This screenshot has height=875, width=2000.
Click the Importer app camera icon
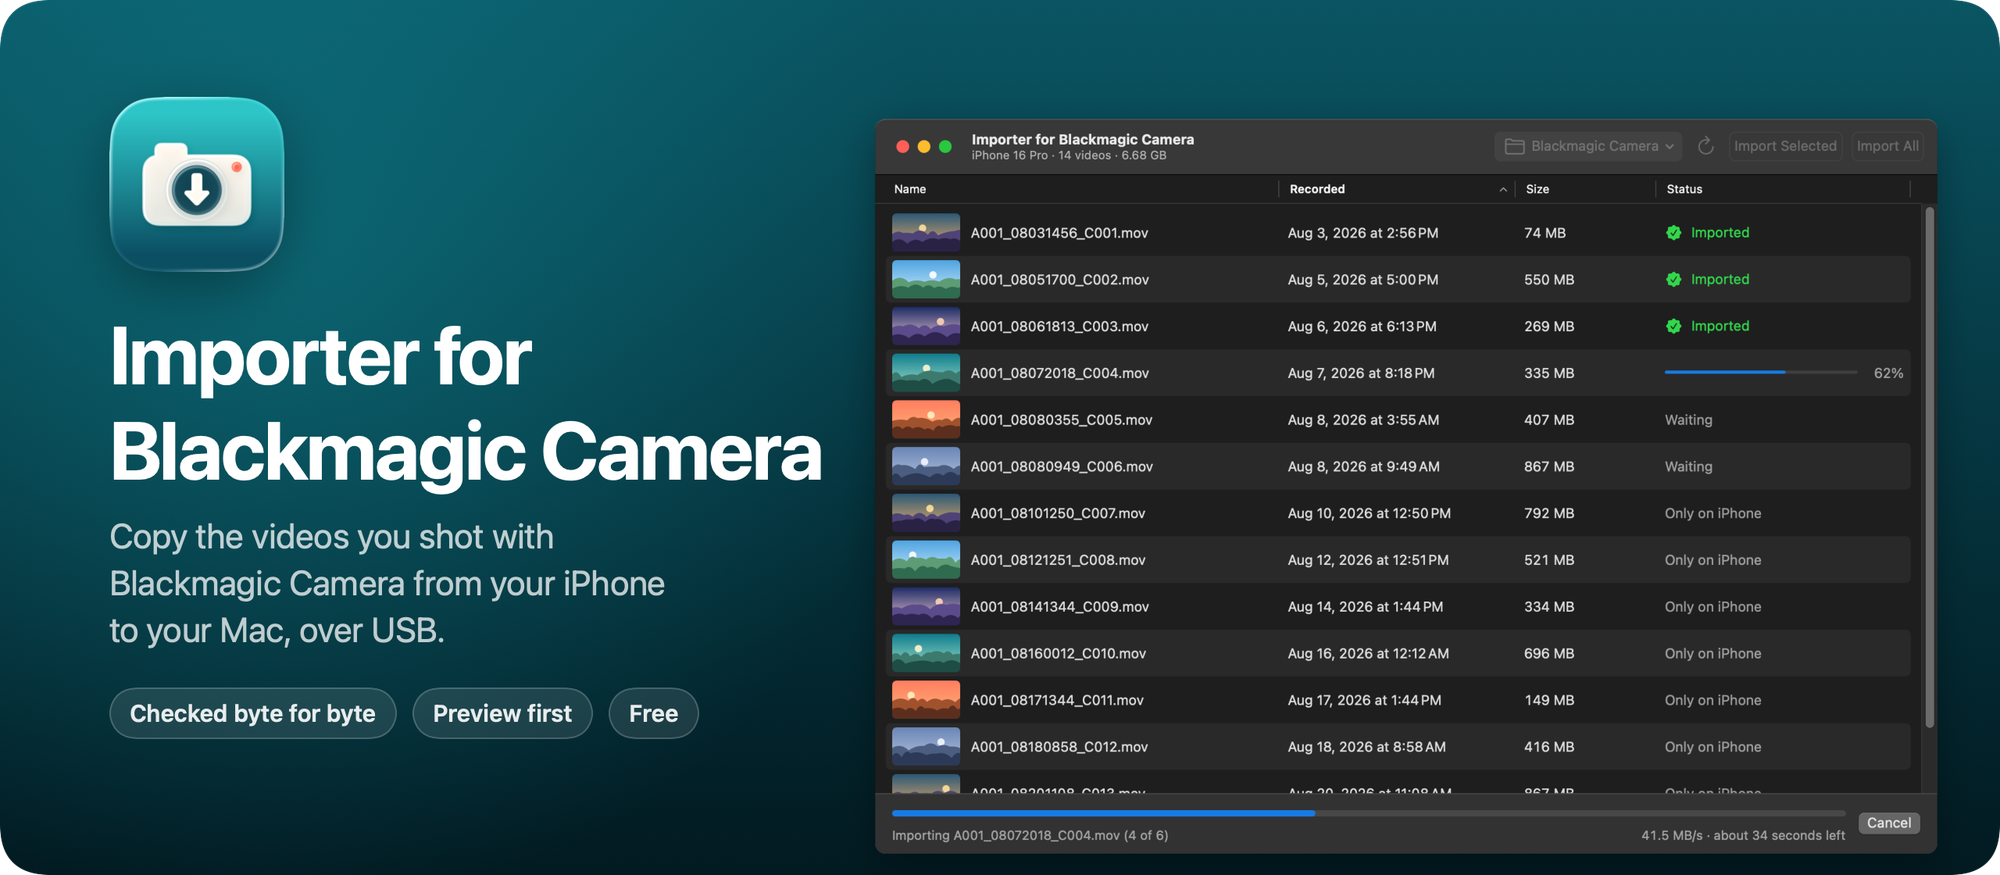(x=197, y=184)
